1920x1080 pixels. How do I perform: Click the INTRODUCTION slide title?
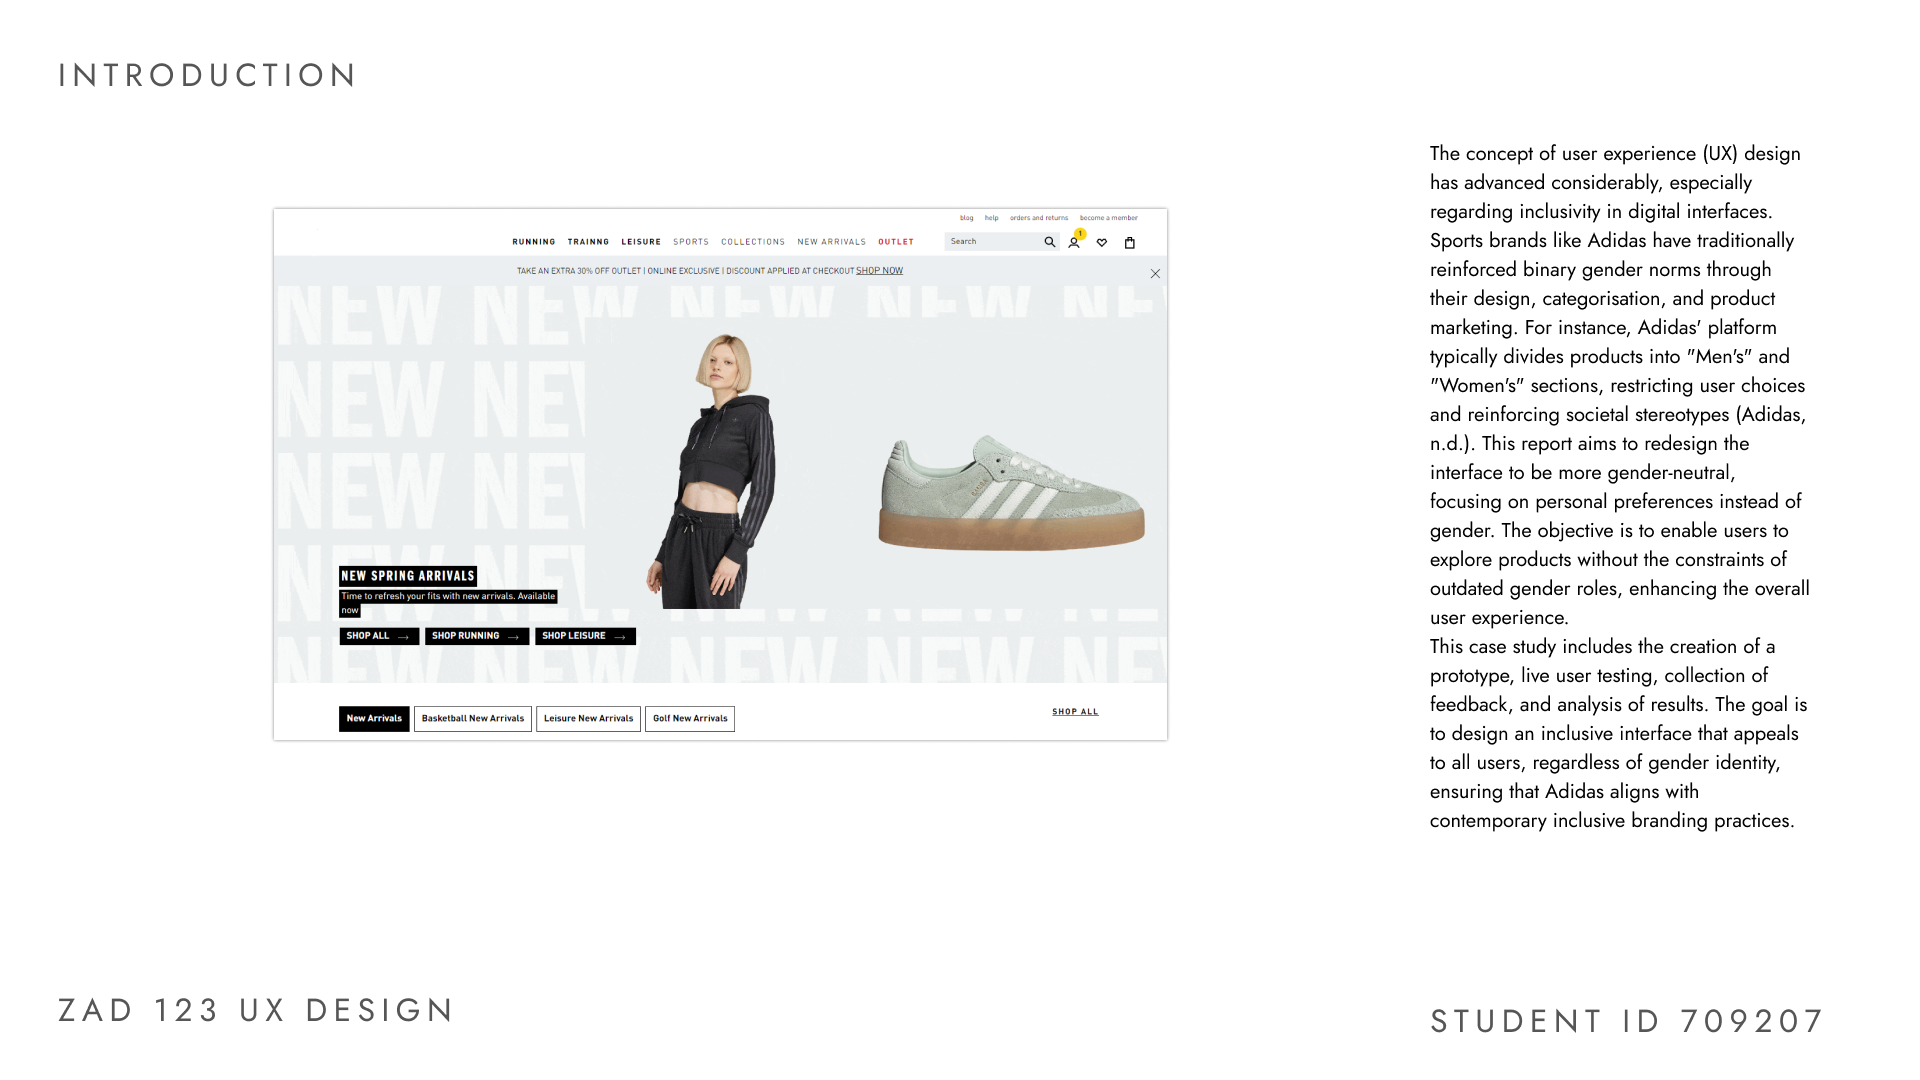click(x=207, y=75)
